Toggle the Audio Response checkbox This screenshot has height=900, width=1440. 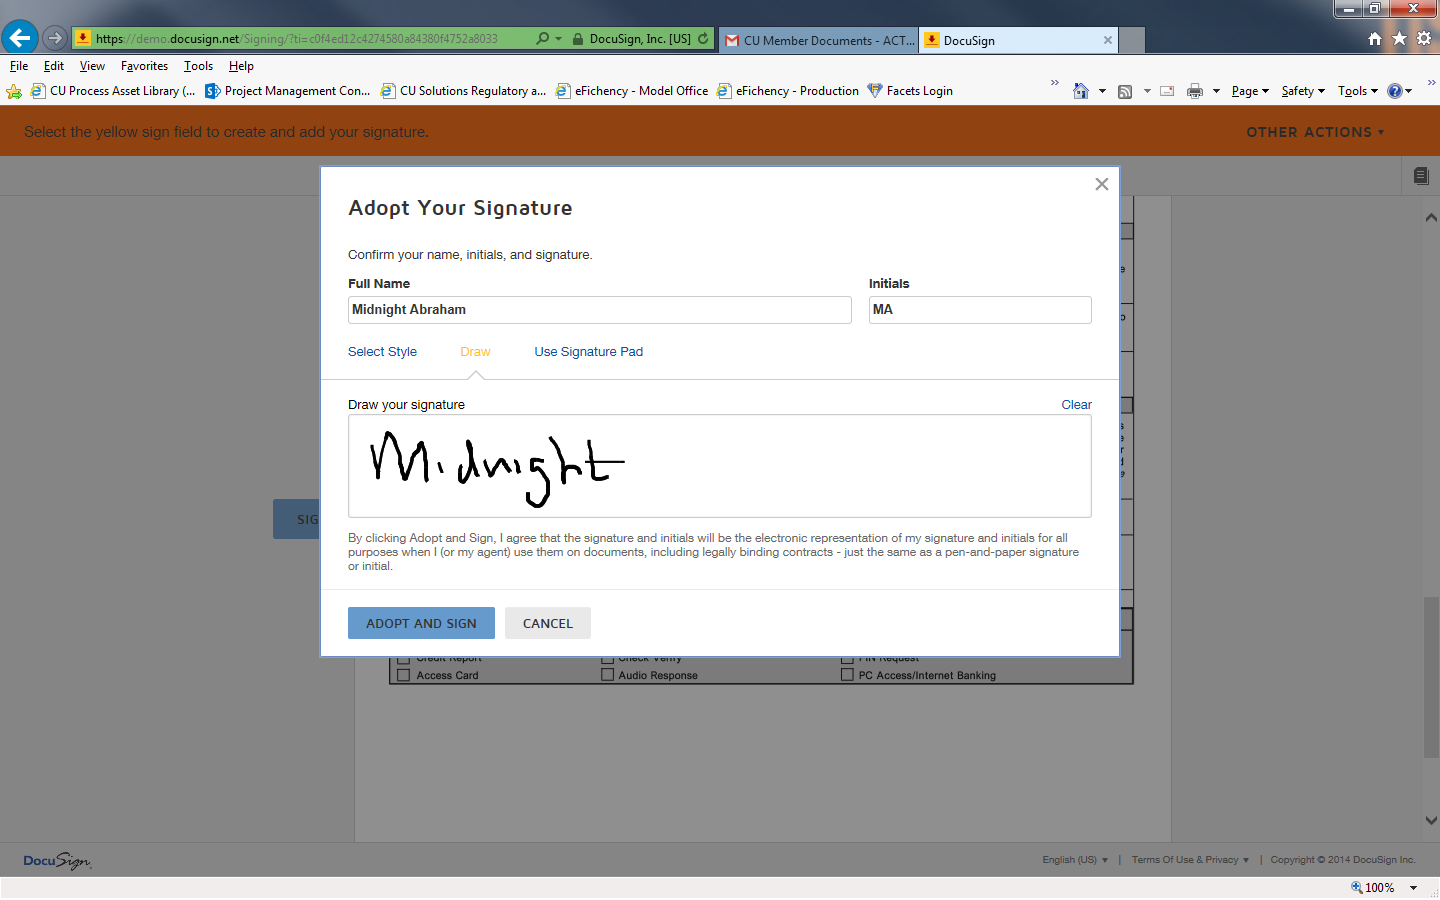[x=607, y=675]
